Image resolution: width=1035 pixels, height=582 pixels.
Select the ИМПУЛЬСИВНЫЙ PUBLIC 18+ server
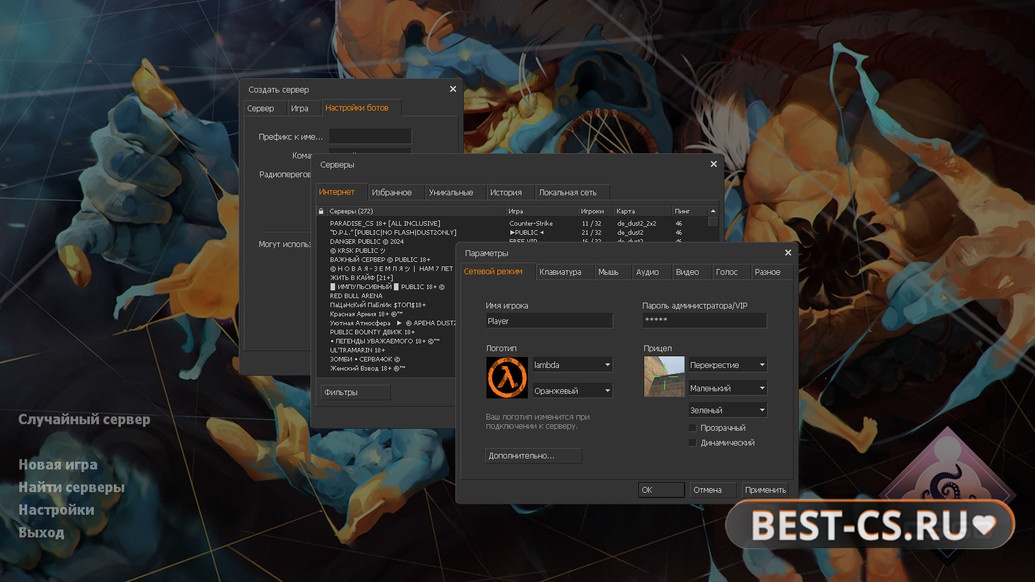[x=386, y=287]
